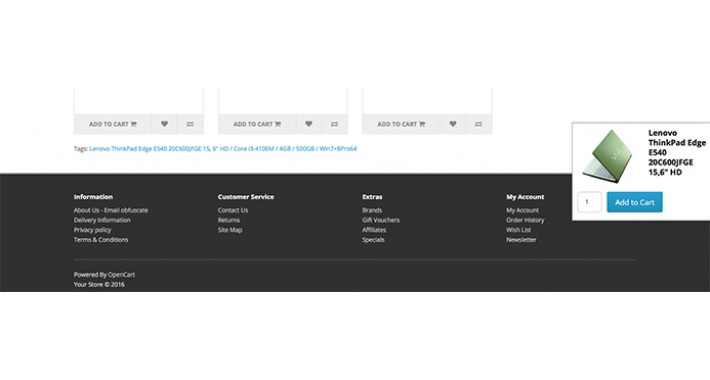Click the third product's compare arrows icon

479,124
